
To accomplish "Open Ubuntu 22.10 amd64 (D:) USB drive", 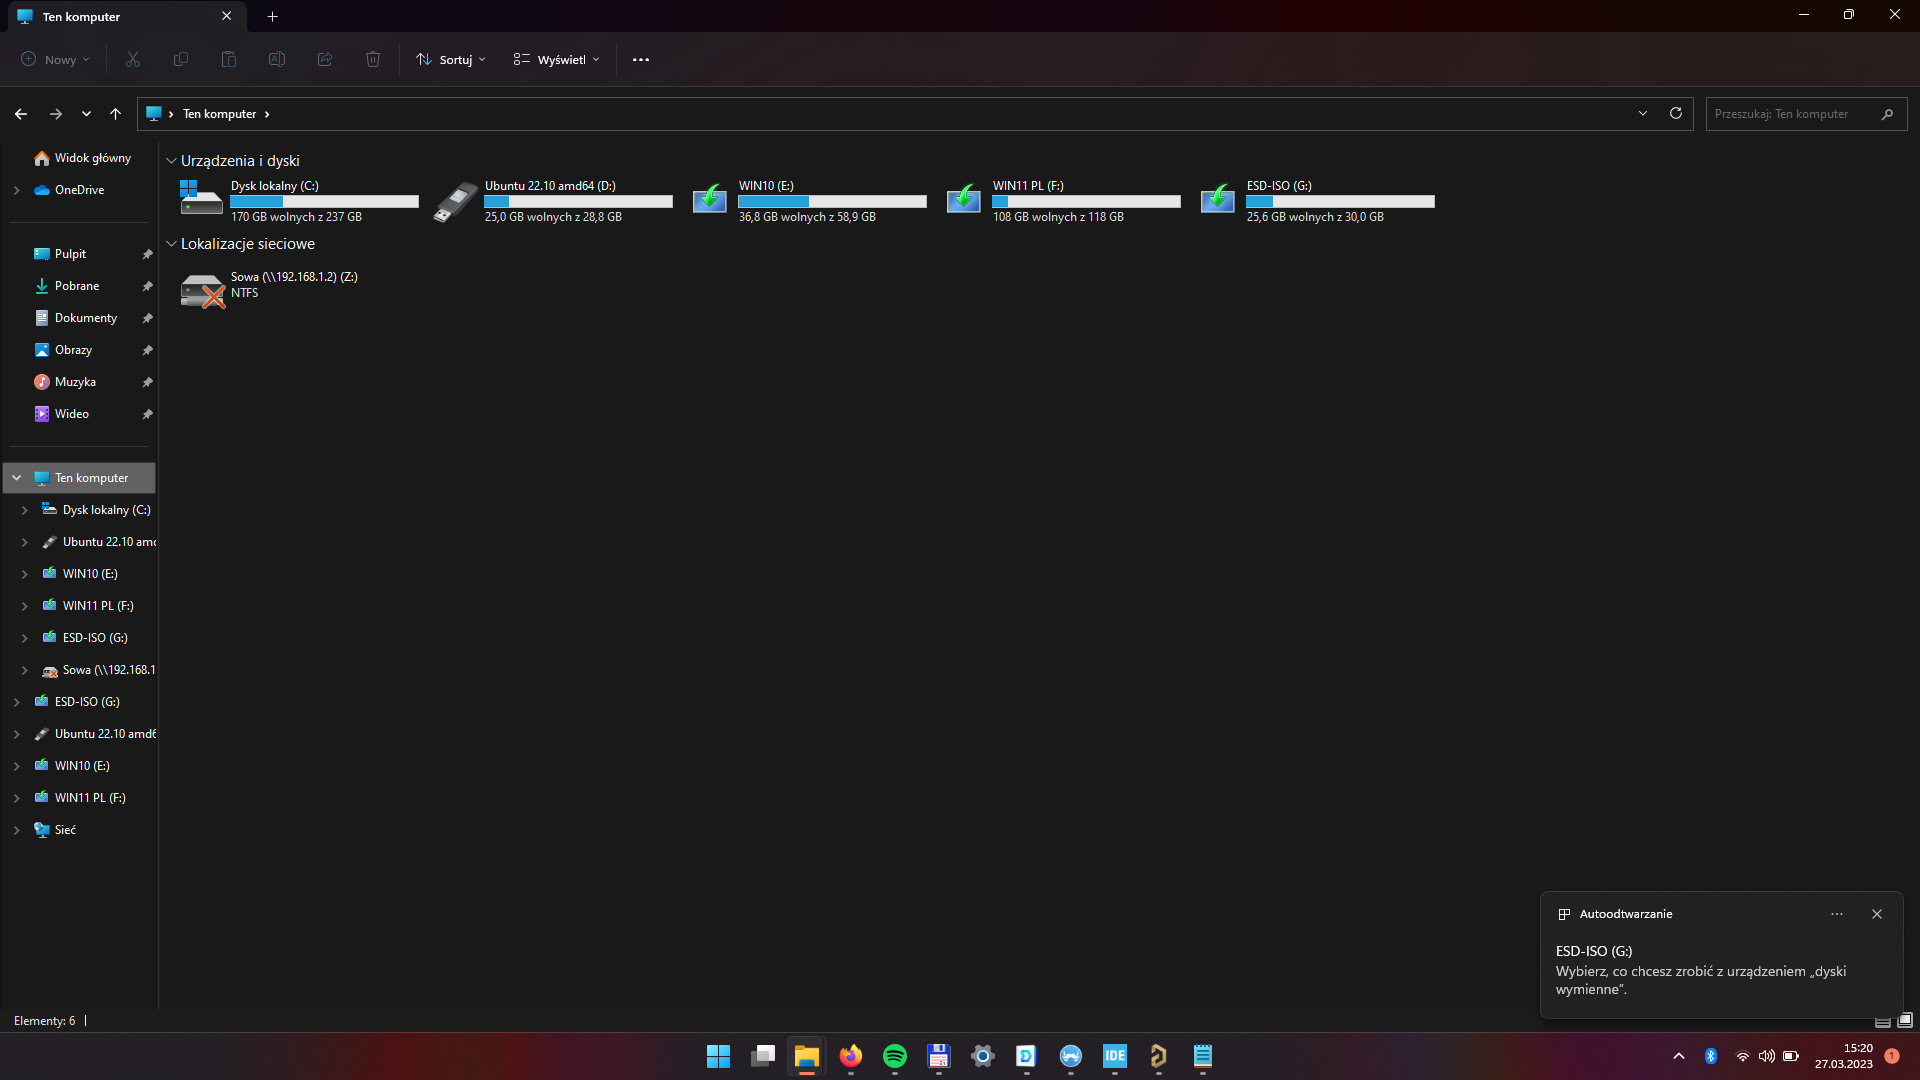I will 455,201.
